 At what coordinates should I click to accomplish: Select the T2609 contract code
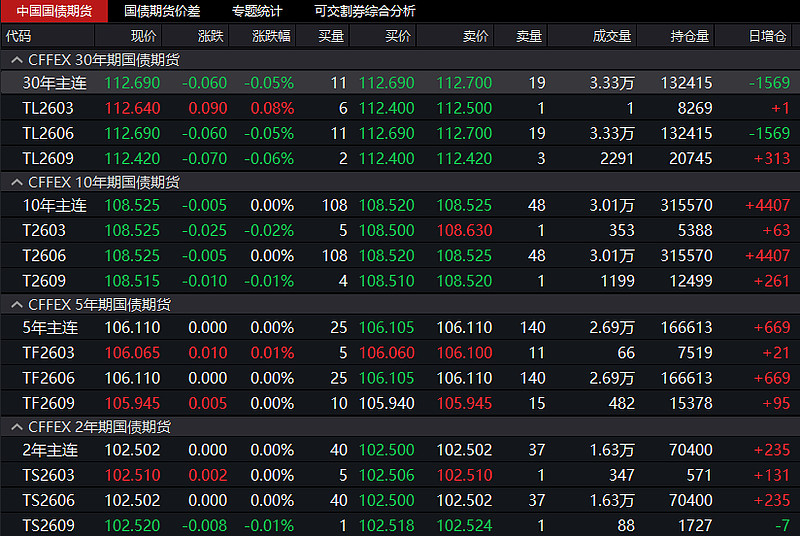coord(44,281)
